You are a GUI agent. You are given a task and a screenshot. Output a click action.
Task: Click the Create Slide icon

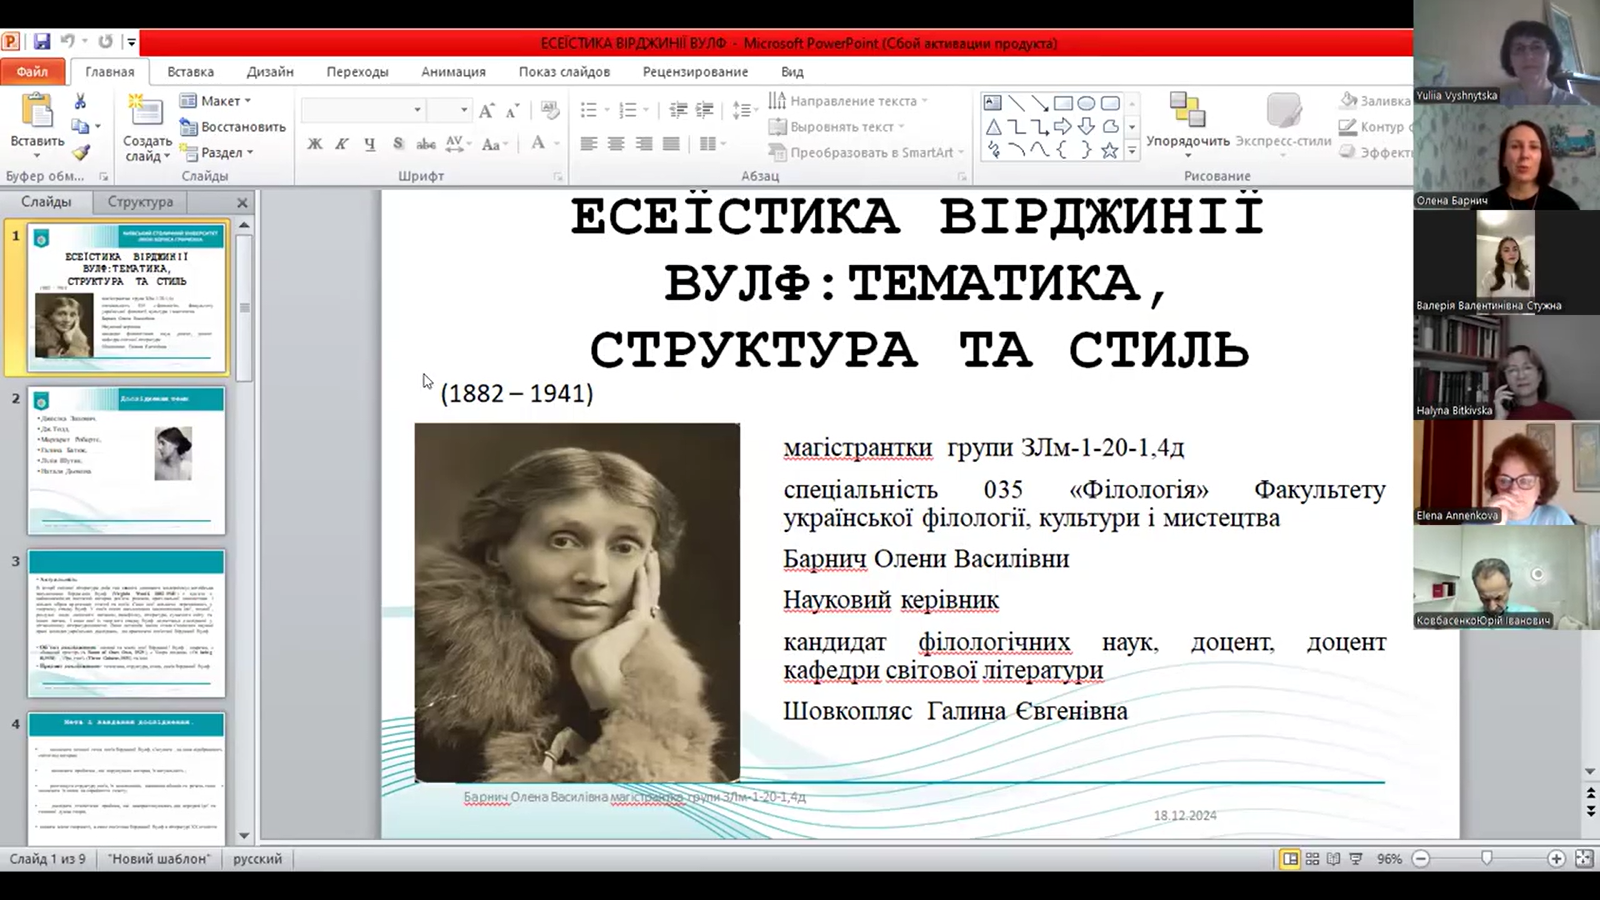tap(146, 112)
